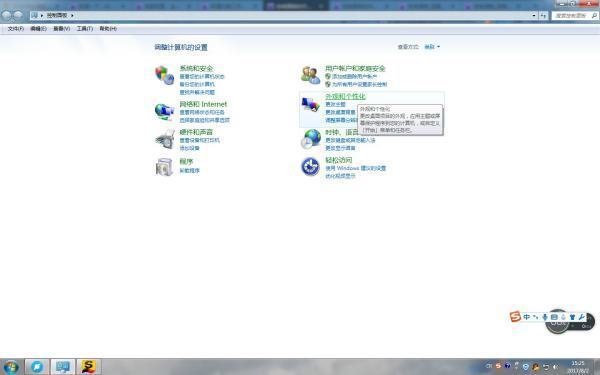Toggle Sogou IME 中 Chinese/English mode
The height and width of the screenshot is (375, 600).
pyautogui.click(x=527, y=317)
